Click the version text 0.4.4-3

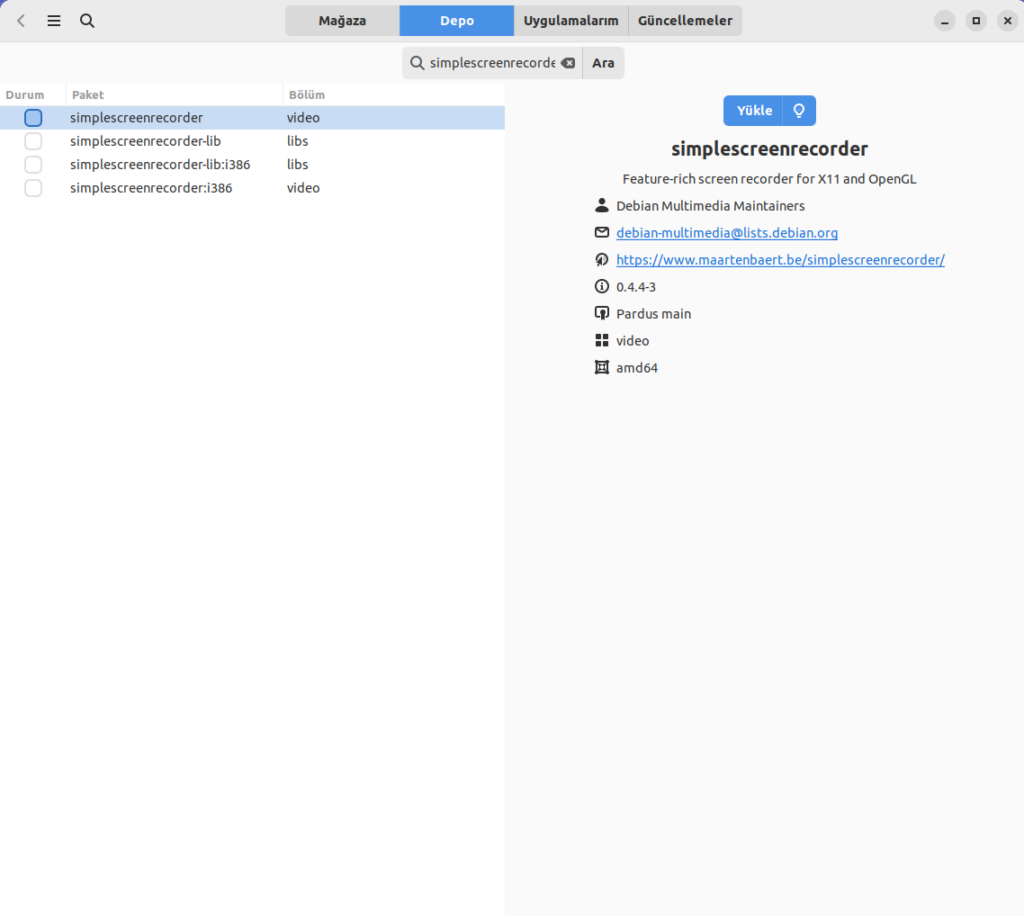[x=635, y=287]
